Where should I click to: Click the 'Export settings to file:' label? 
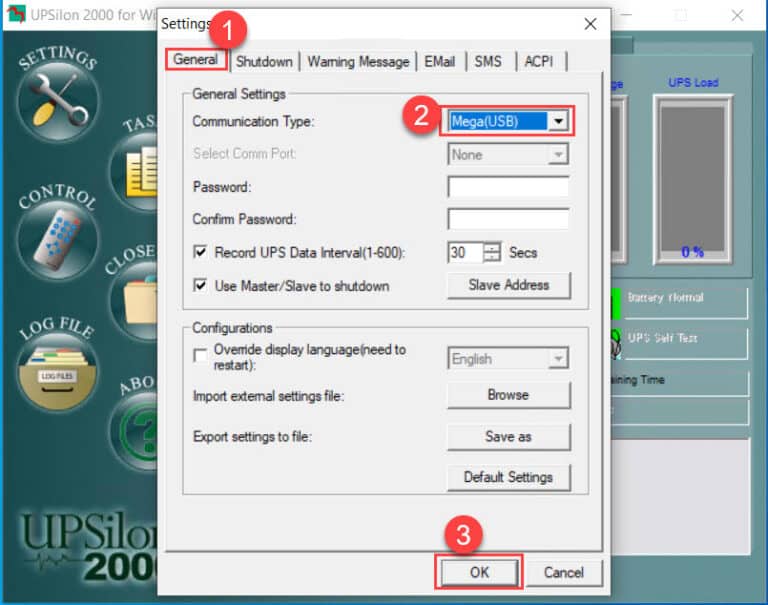tap(252, 436)
